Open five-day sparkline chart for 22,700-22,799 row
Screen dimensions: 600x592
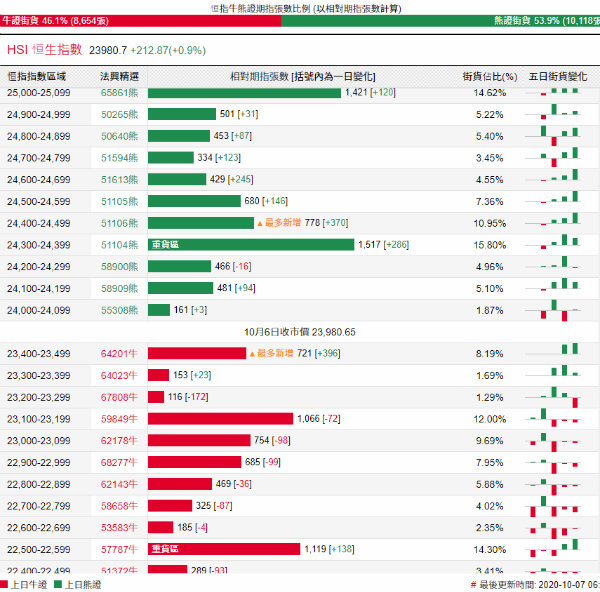pyautogui.click(x=553, y=506)
